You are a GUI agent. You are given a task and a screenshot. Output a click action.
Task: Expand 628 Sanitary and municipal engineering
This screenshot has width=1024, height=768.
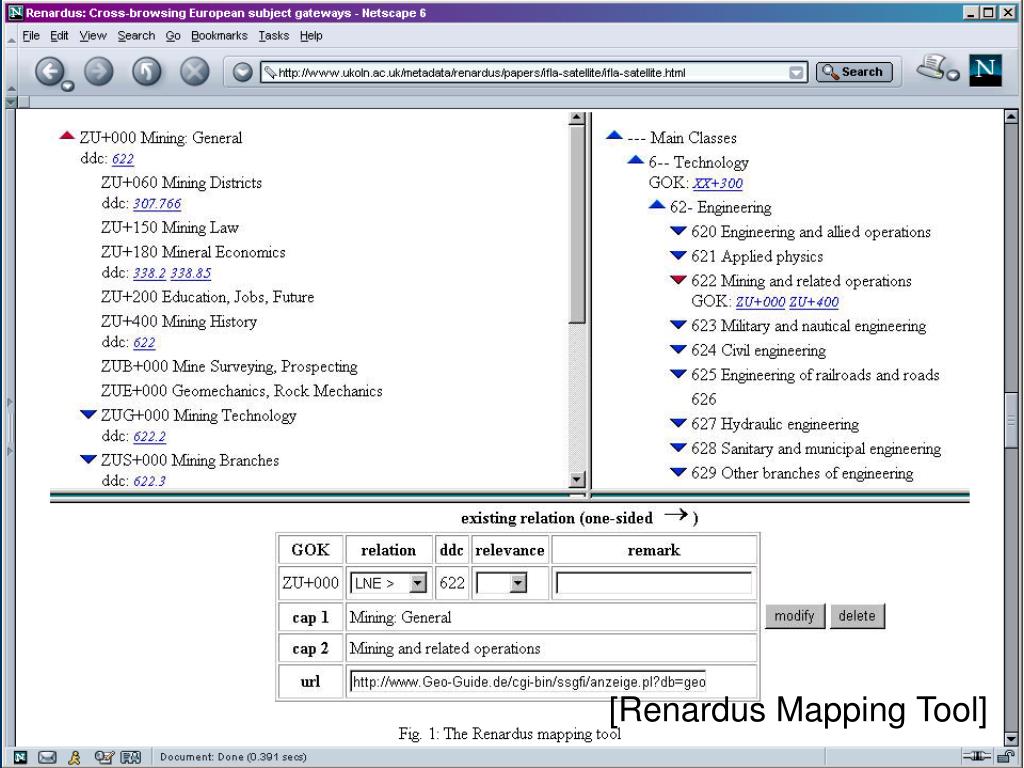[679, 447]
